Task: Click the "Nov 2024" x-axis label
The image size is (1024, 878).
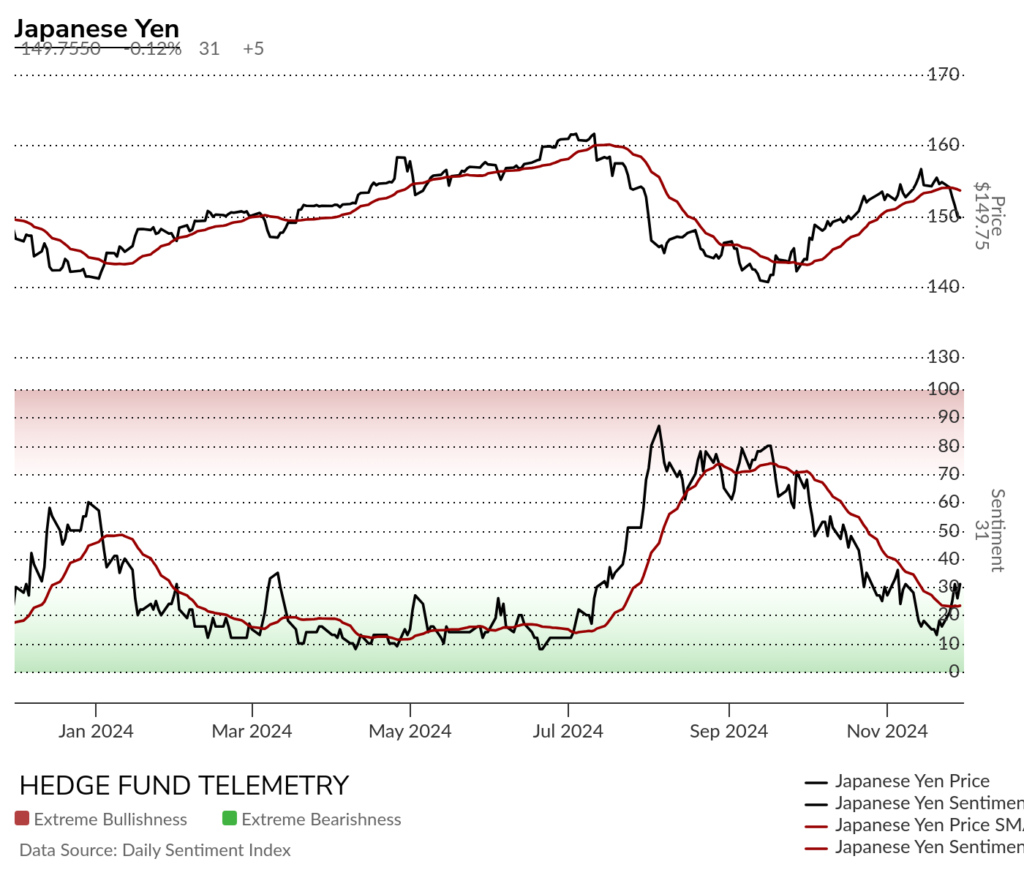Action: [x=887, y=731]
